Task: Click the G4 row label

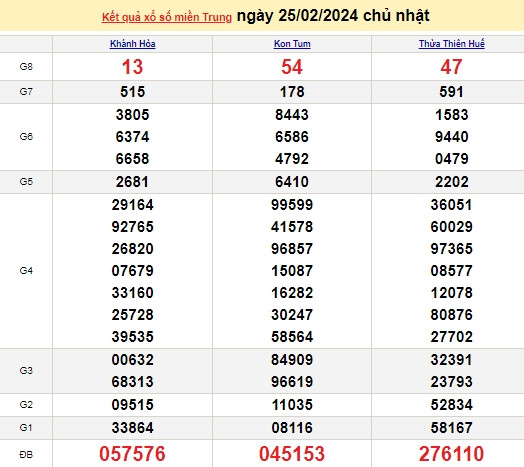Action: pos(26,270)
